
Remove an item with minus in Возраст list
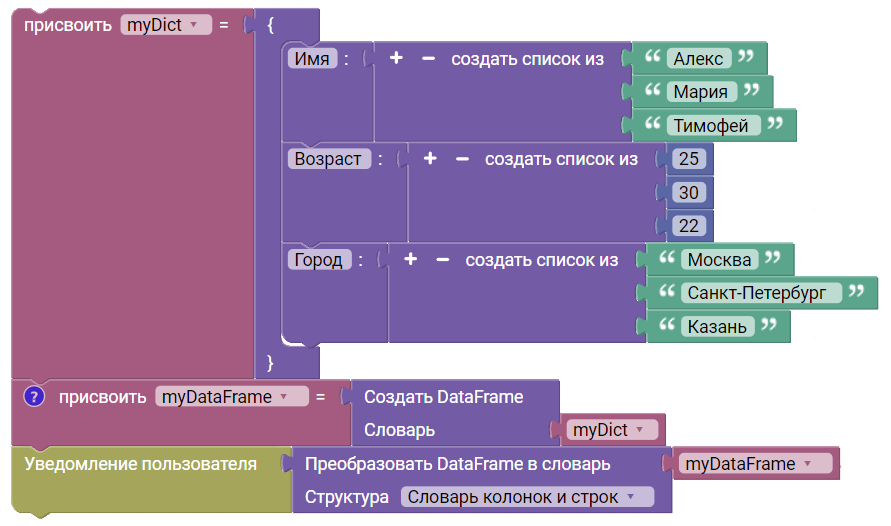tap(463, 159)
